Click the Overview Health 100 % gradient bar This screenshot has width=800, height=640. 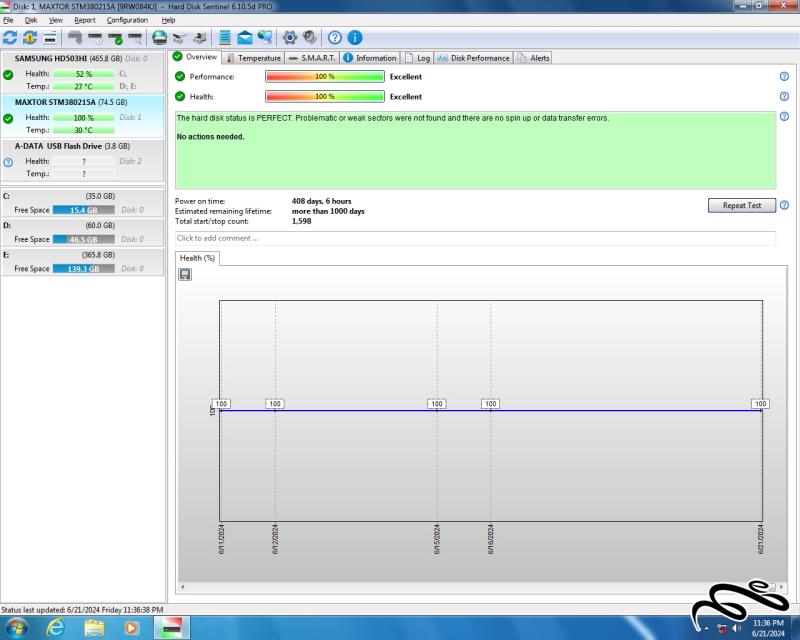pyautogui.click(x=325, y=96)
